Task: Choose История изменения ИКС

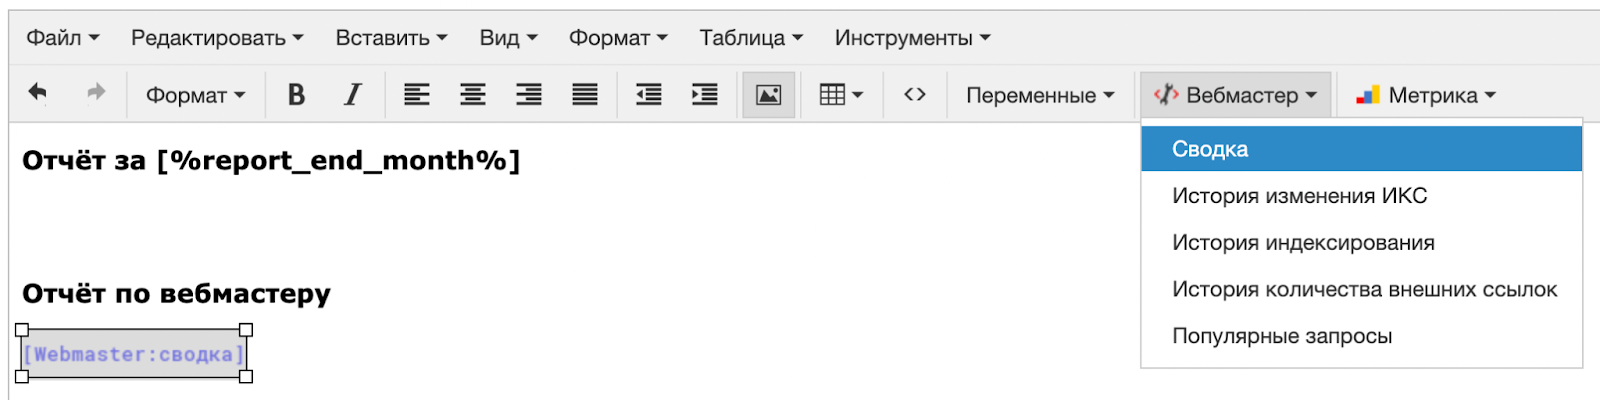Action: [1361, 196]
